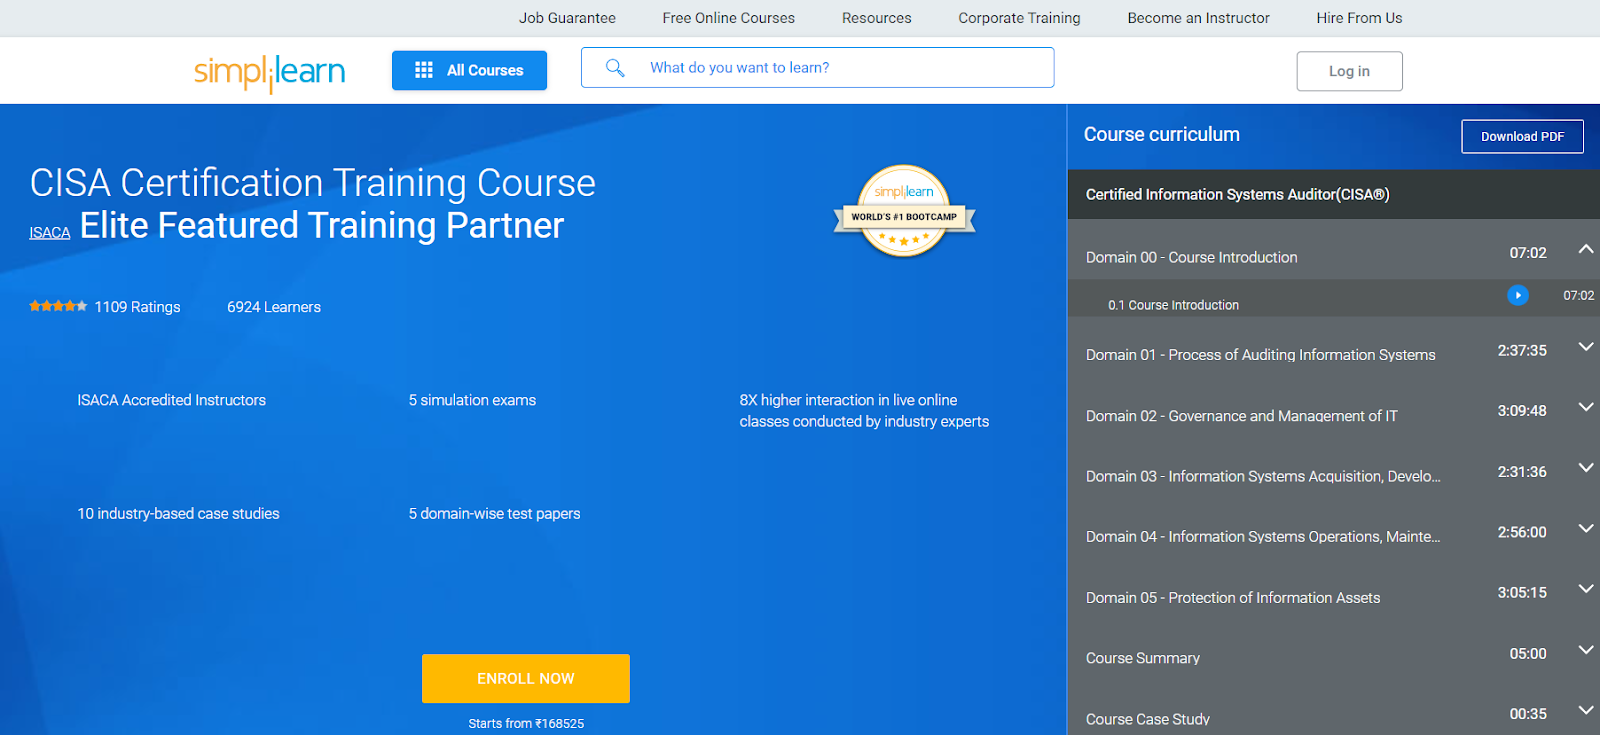Click Domain 03 - Information Systems Acquisition row title
1600x735 pixels.
point(1263,476)
